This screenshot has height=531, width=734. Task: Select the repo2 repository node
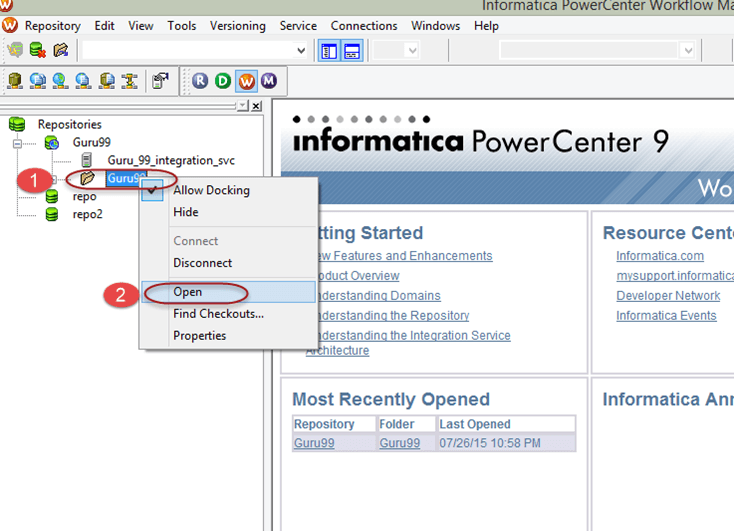[x=88, y=214]
